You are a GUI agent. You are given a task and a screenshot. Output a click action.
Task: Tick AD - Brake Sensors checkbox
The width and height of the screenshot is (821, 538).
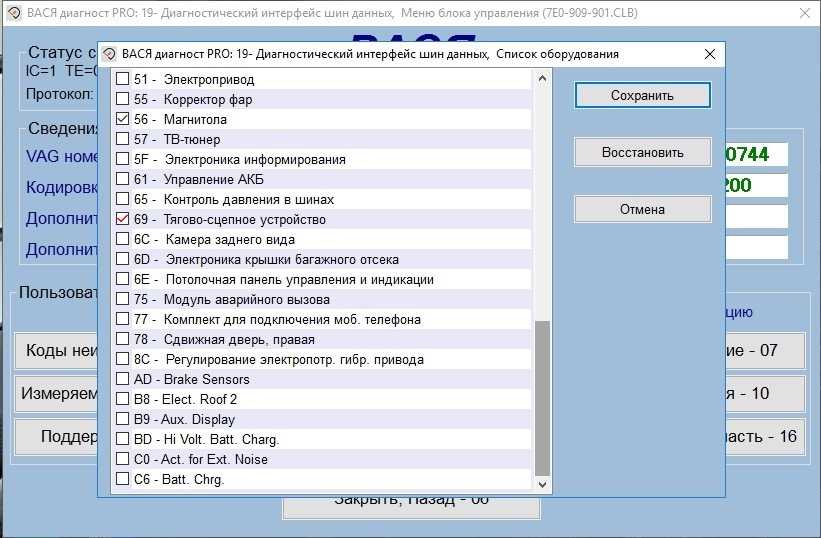[x=122, y=379]
